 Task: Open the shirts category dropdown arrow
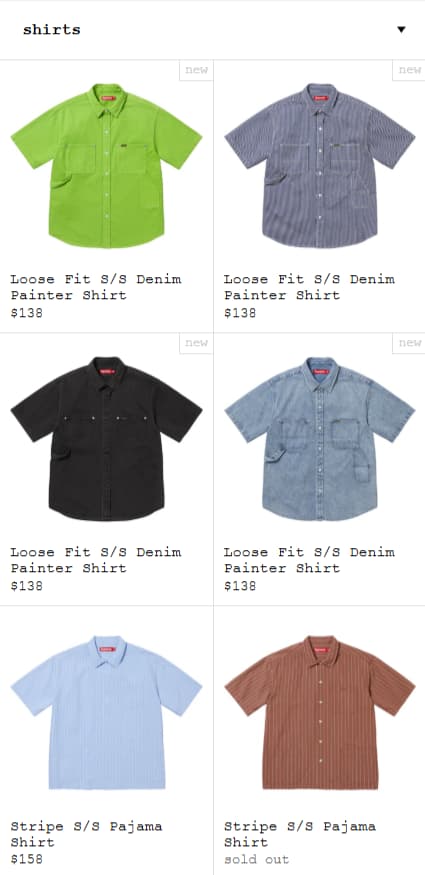click(401, 30)
